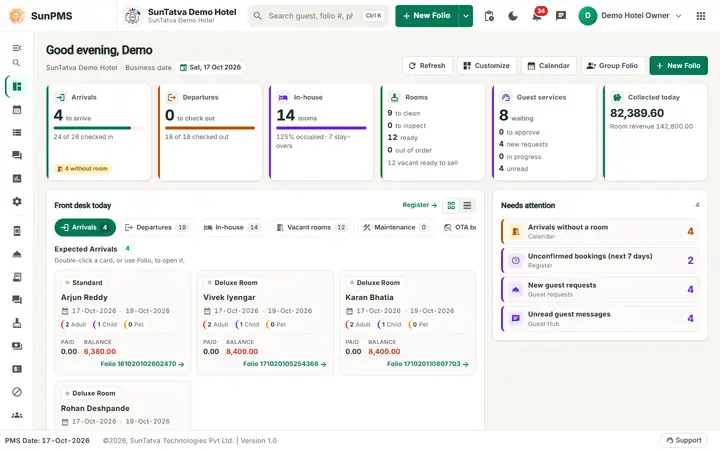720x450 pixels.
Task: Open the Arrivals summary card
Action: 99,132
